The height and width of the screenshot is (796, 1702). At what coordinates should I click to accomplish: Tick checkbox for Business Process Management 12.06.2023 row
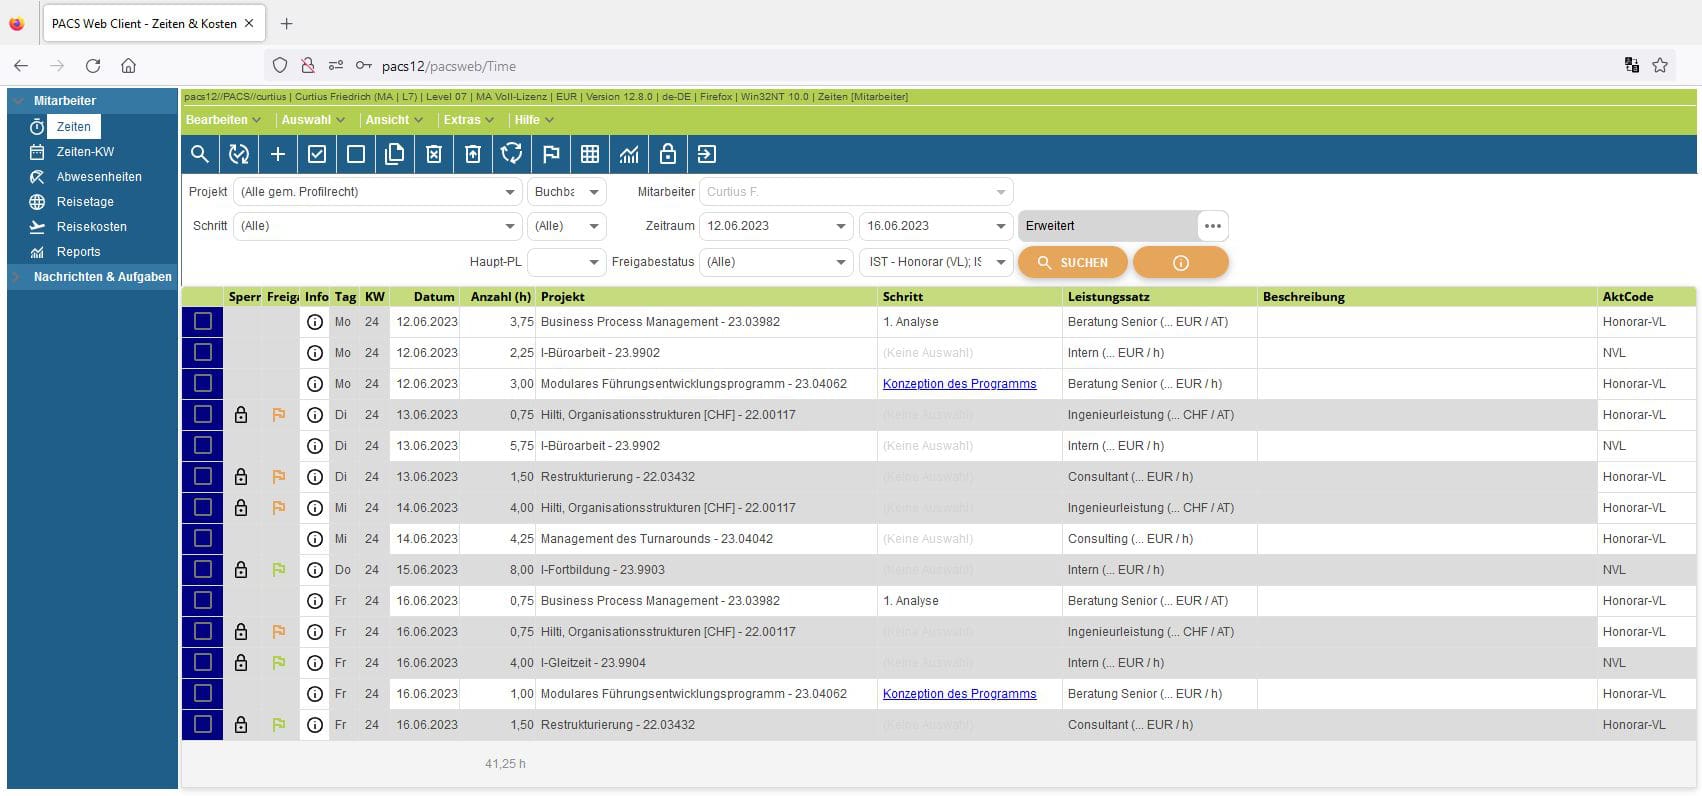tap(203, 322)
